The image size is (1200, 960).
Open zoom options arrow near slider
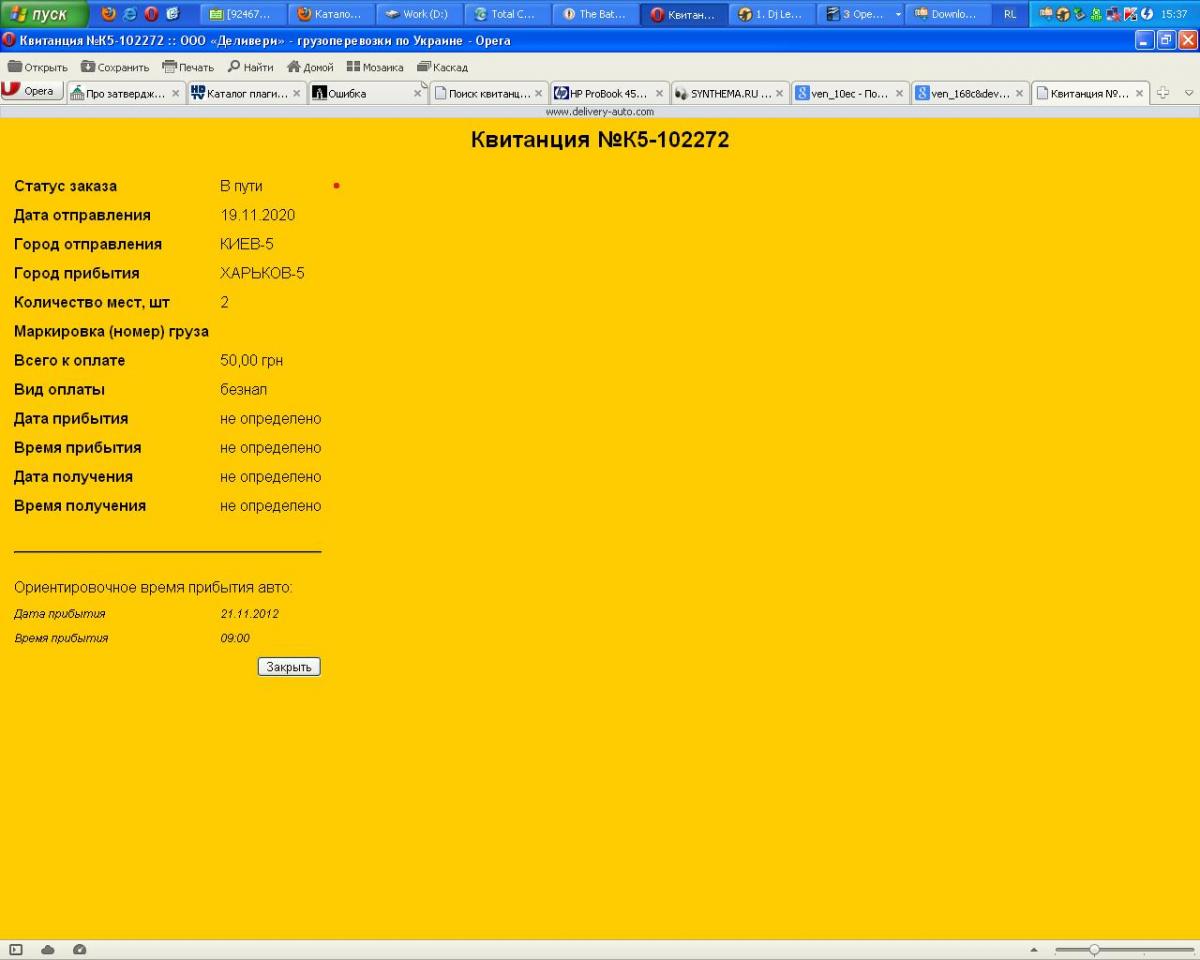pos(1033,950)
